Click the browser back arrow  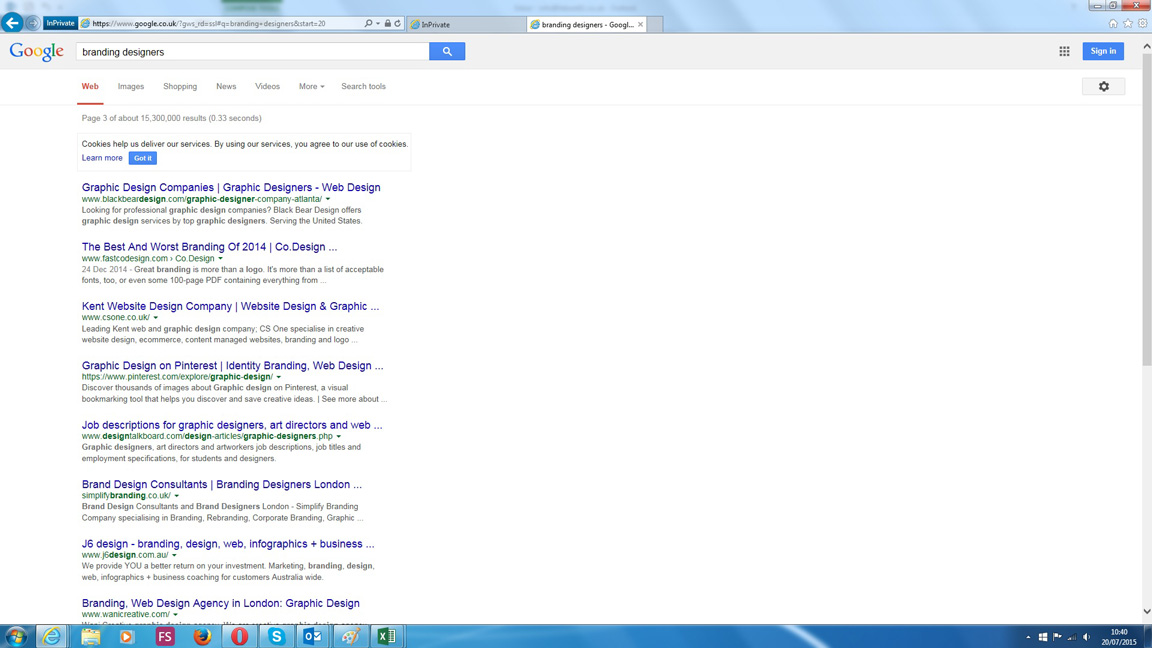click(13, 23)
